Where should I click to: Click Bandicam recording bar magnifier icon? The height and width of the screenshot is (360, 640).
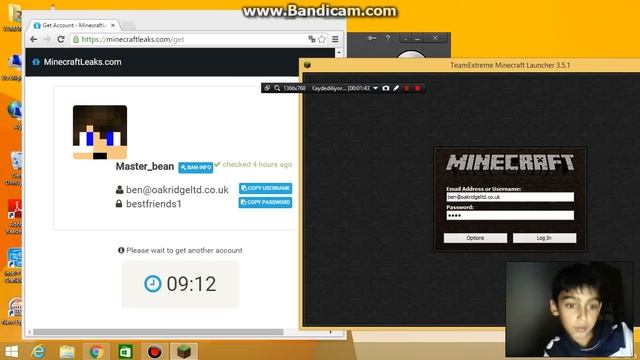point(277,88)
